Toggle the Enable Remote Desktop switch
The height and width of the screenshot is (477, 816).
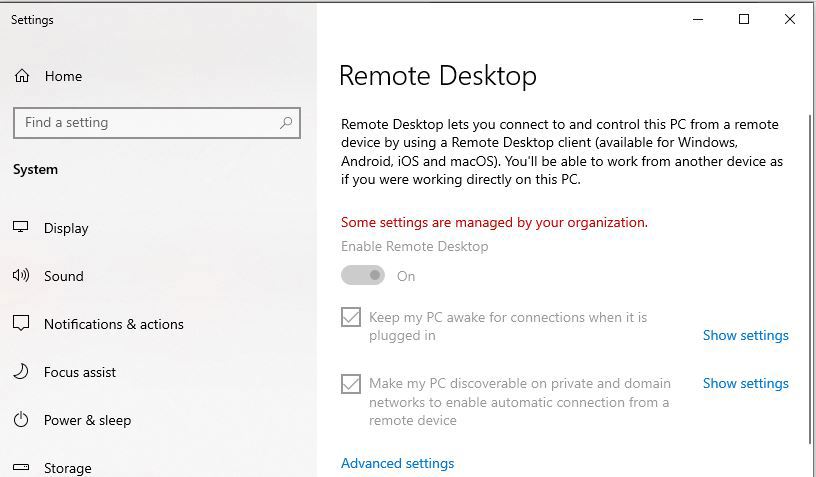363,275
